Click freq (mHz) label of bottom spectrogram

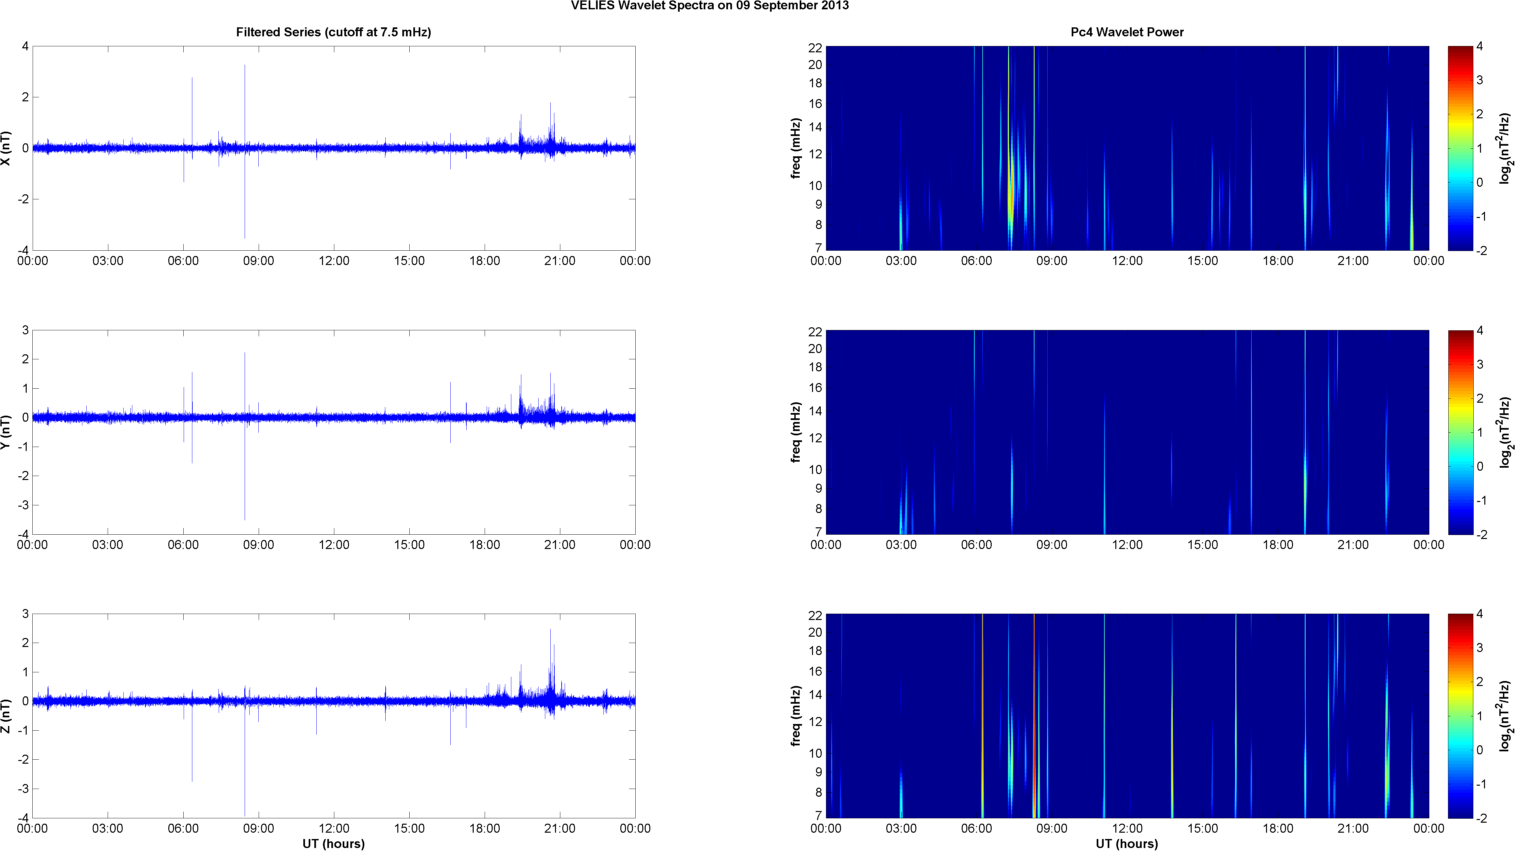point(795,716)
